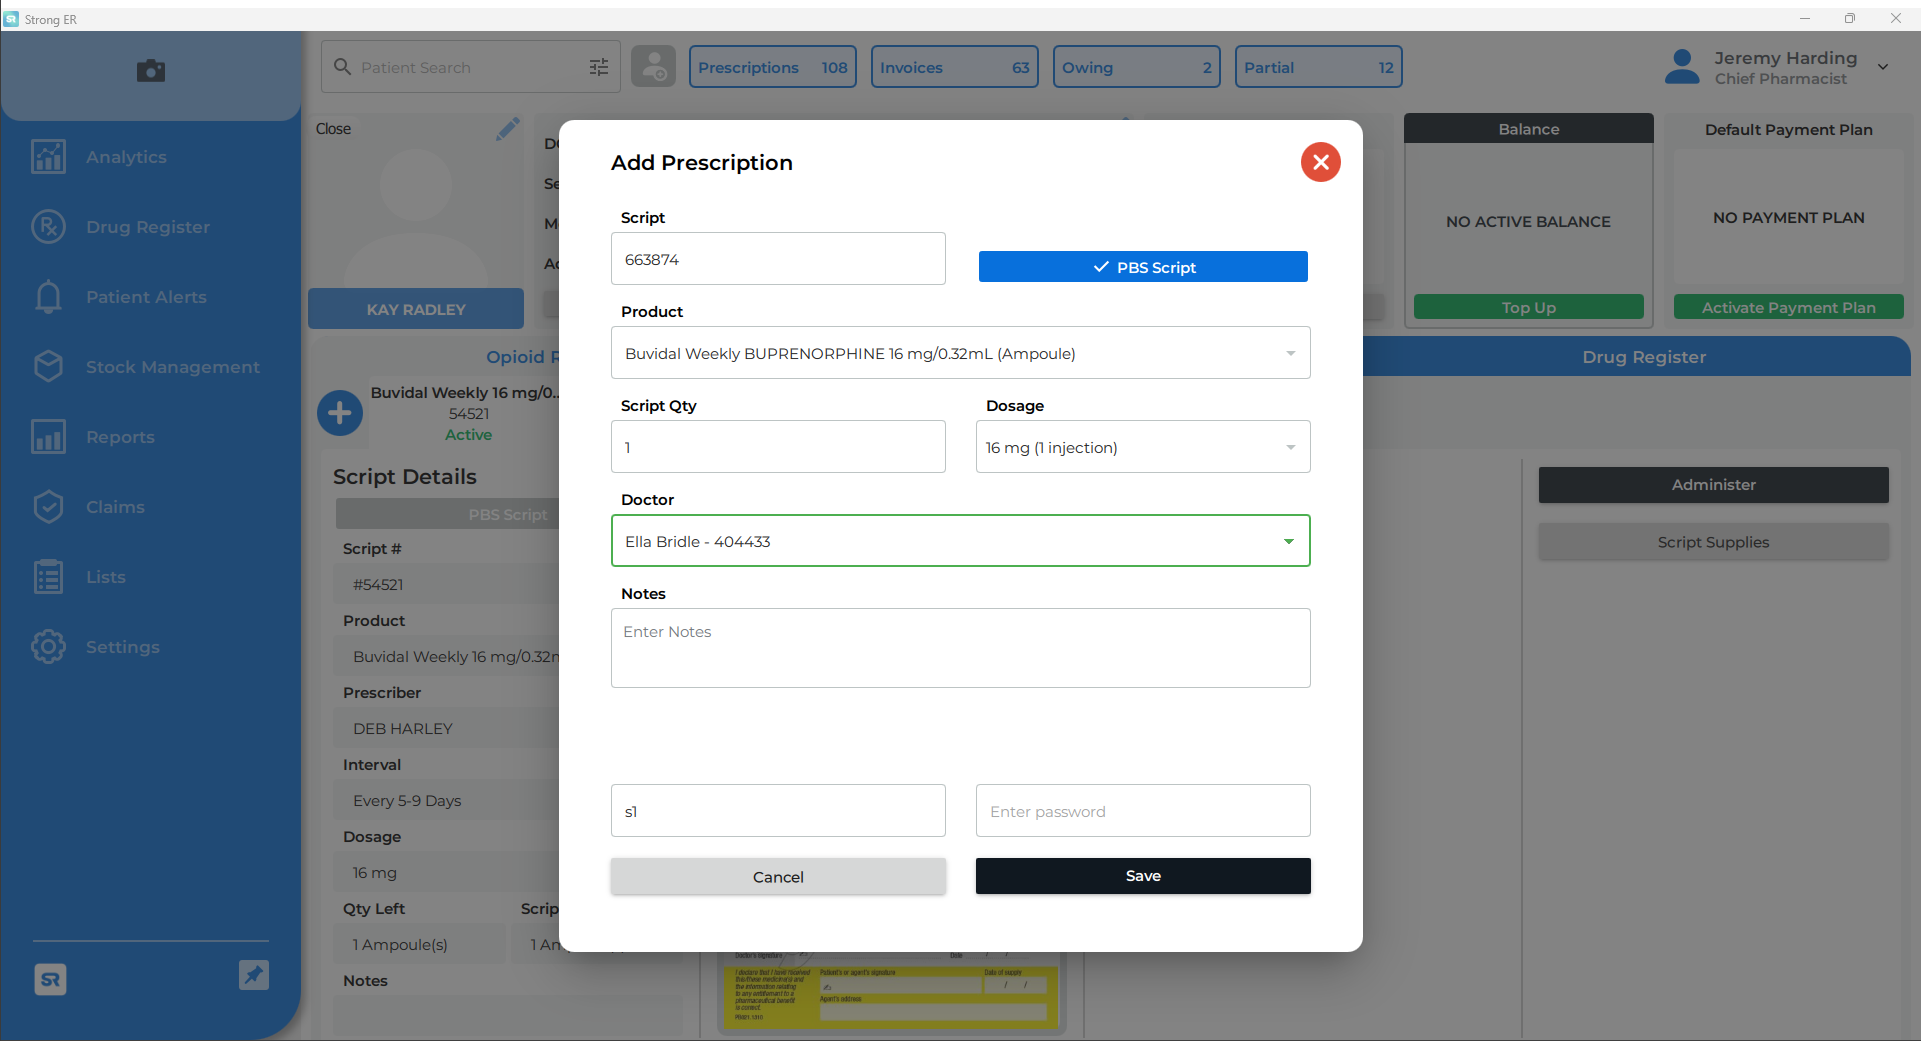Click the Cancel button
Screen dimensions: 1921x1041
point(778,877)
